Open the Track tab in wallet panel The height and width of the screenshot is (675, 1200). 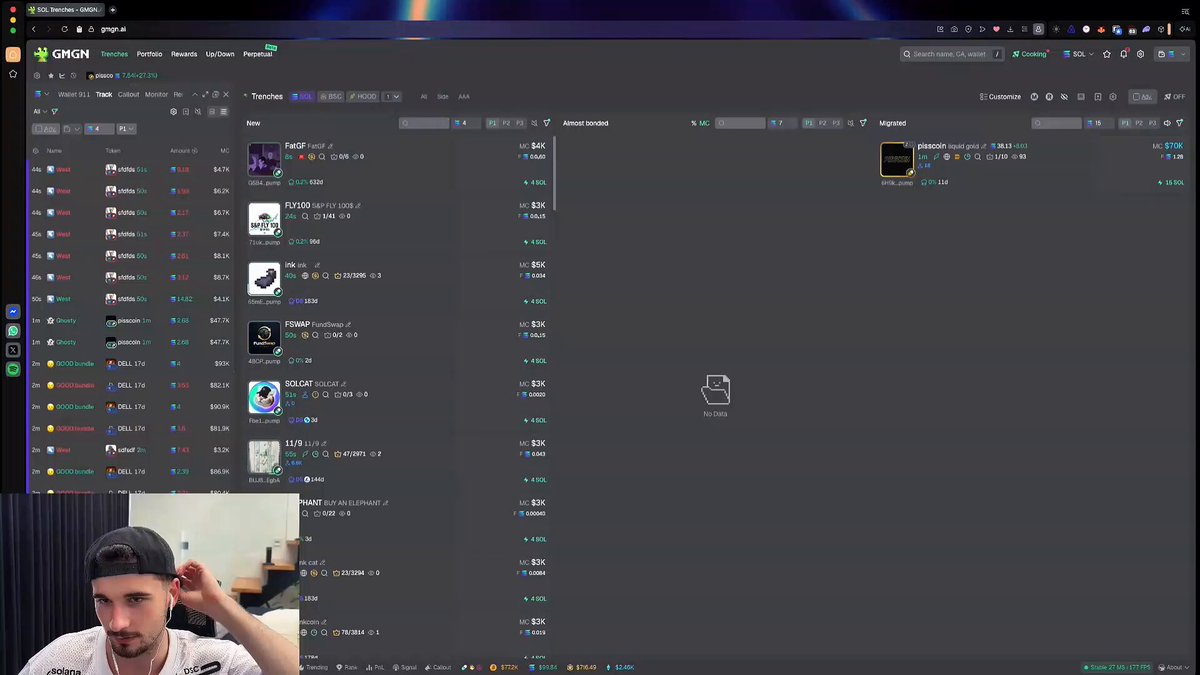tap(104, 95)
